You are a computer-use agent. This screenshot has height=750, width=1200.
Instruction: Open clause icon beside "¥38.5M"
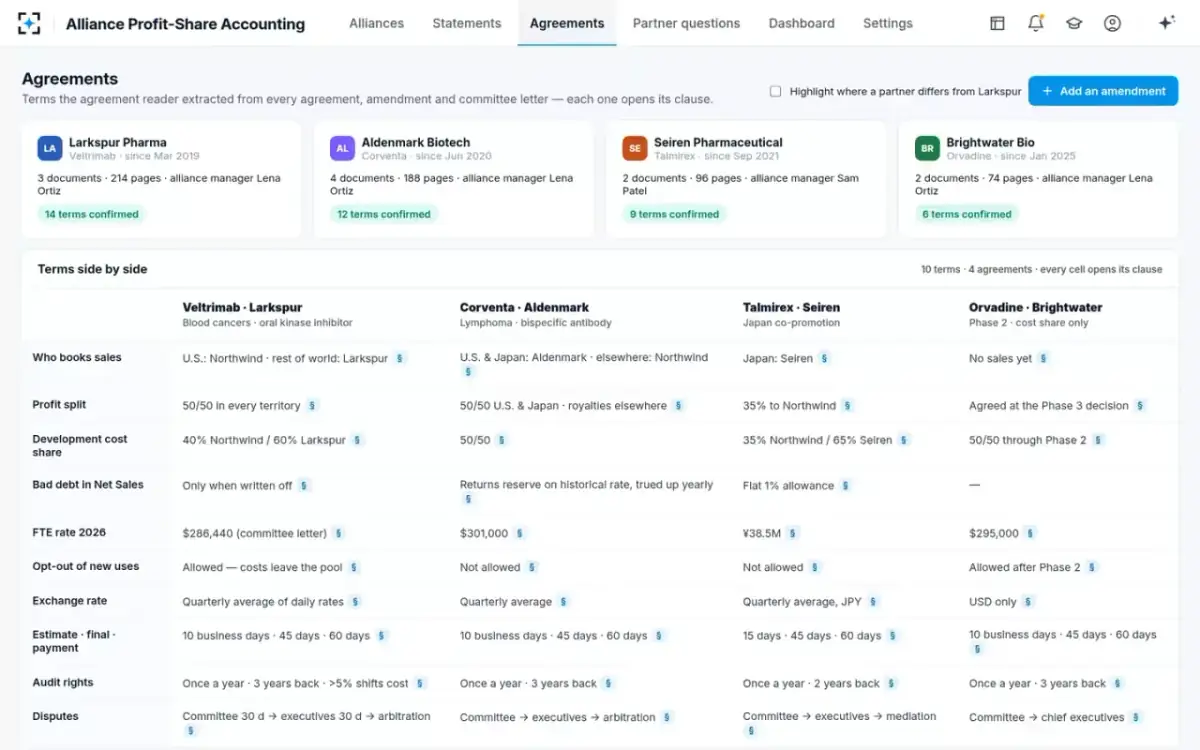pyautogui.click(x=793, y=534)
